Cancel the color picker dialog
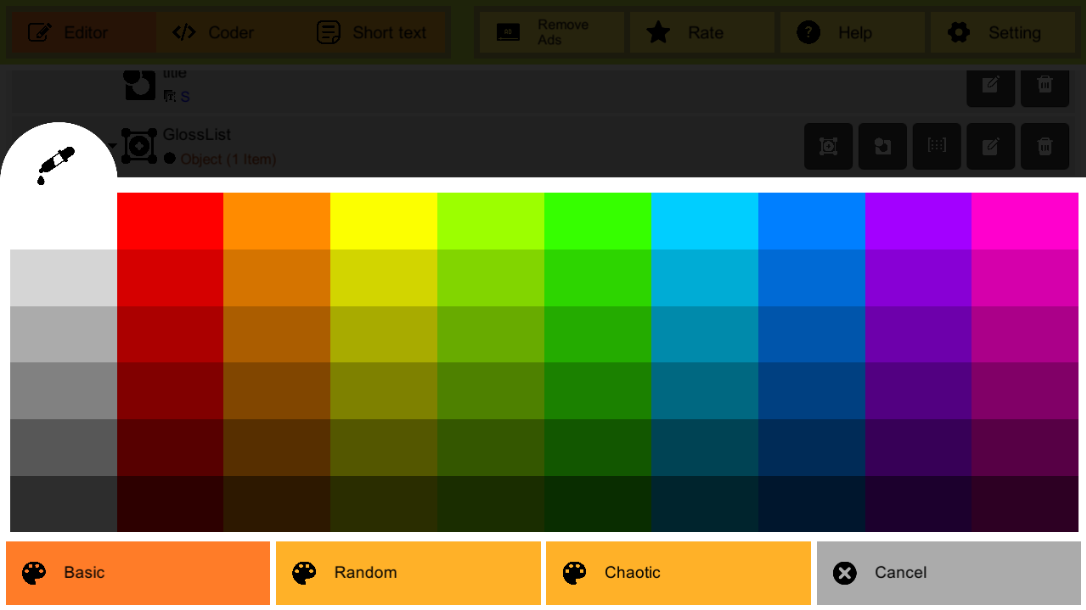This screenshot has height=610, width=1086. click(948, 573)
